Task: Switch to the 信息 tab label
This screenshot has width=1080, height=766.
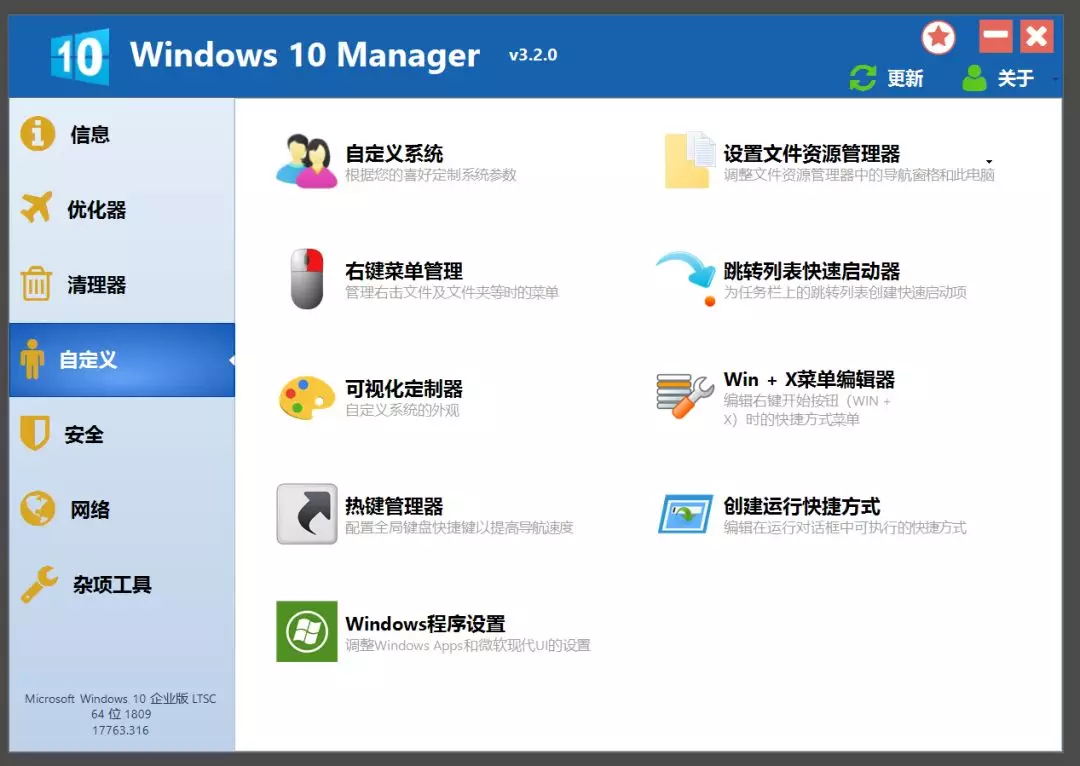Action: pos(90,134)
